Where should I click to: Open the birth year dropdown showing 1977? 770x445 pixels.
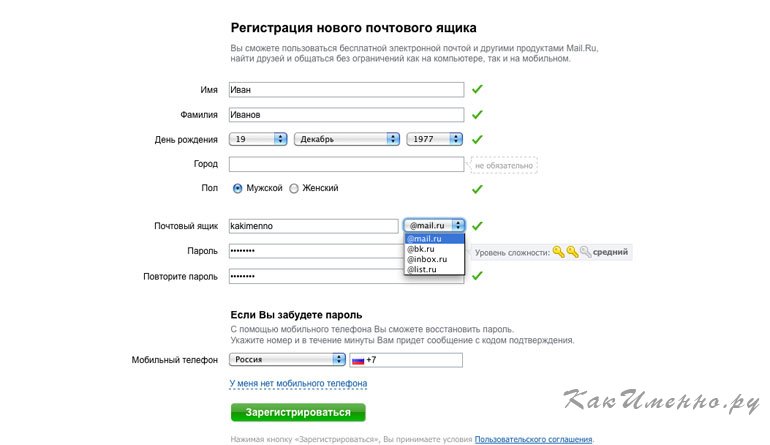click(435, 139)
